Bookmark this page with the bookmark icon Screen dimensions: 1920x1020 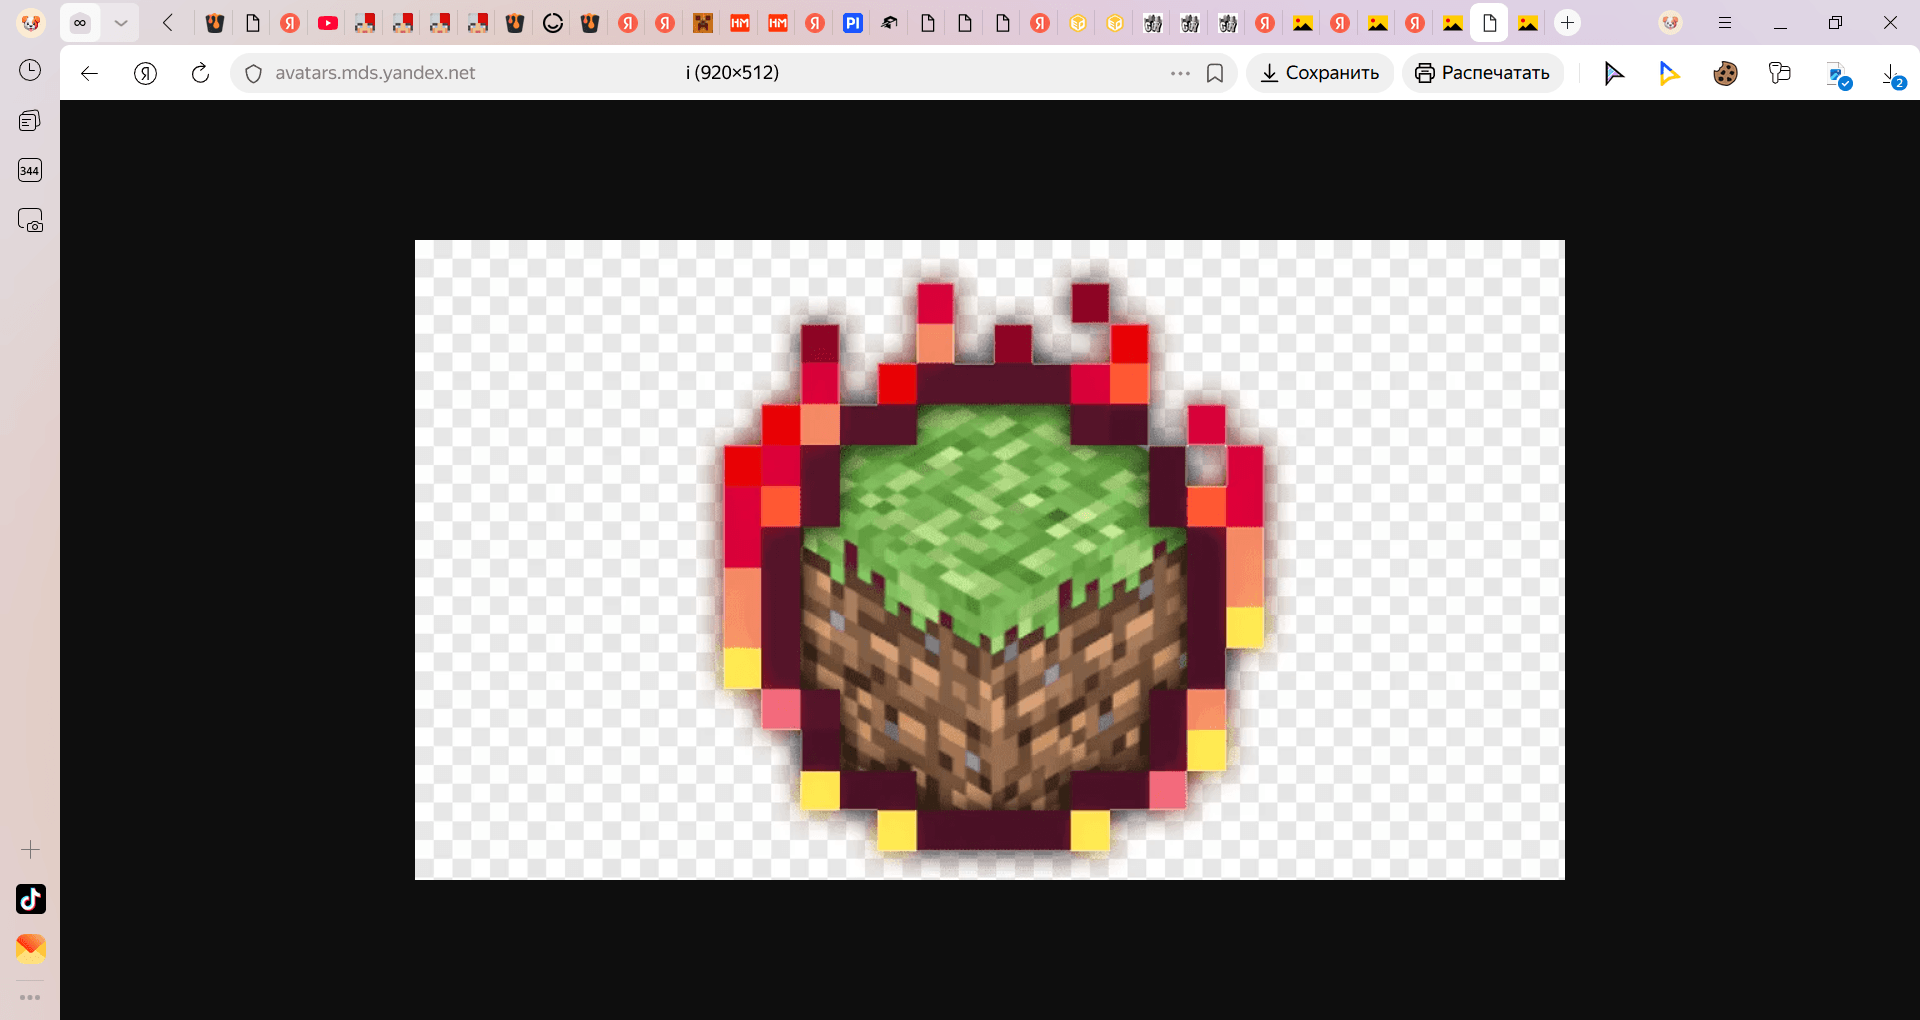tap(1215, 73)
